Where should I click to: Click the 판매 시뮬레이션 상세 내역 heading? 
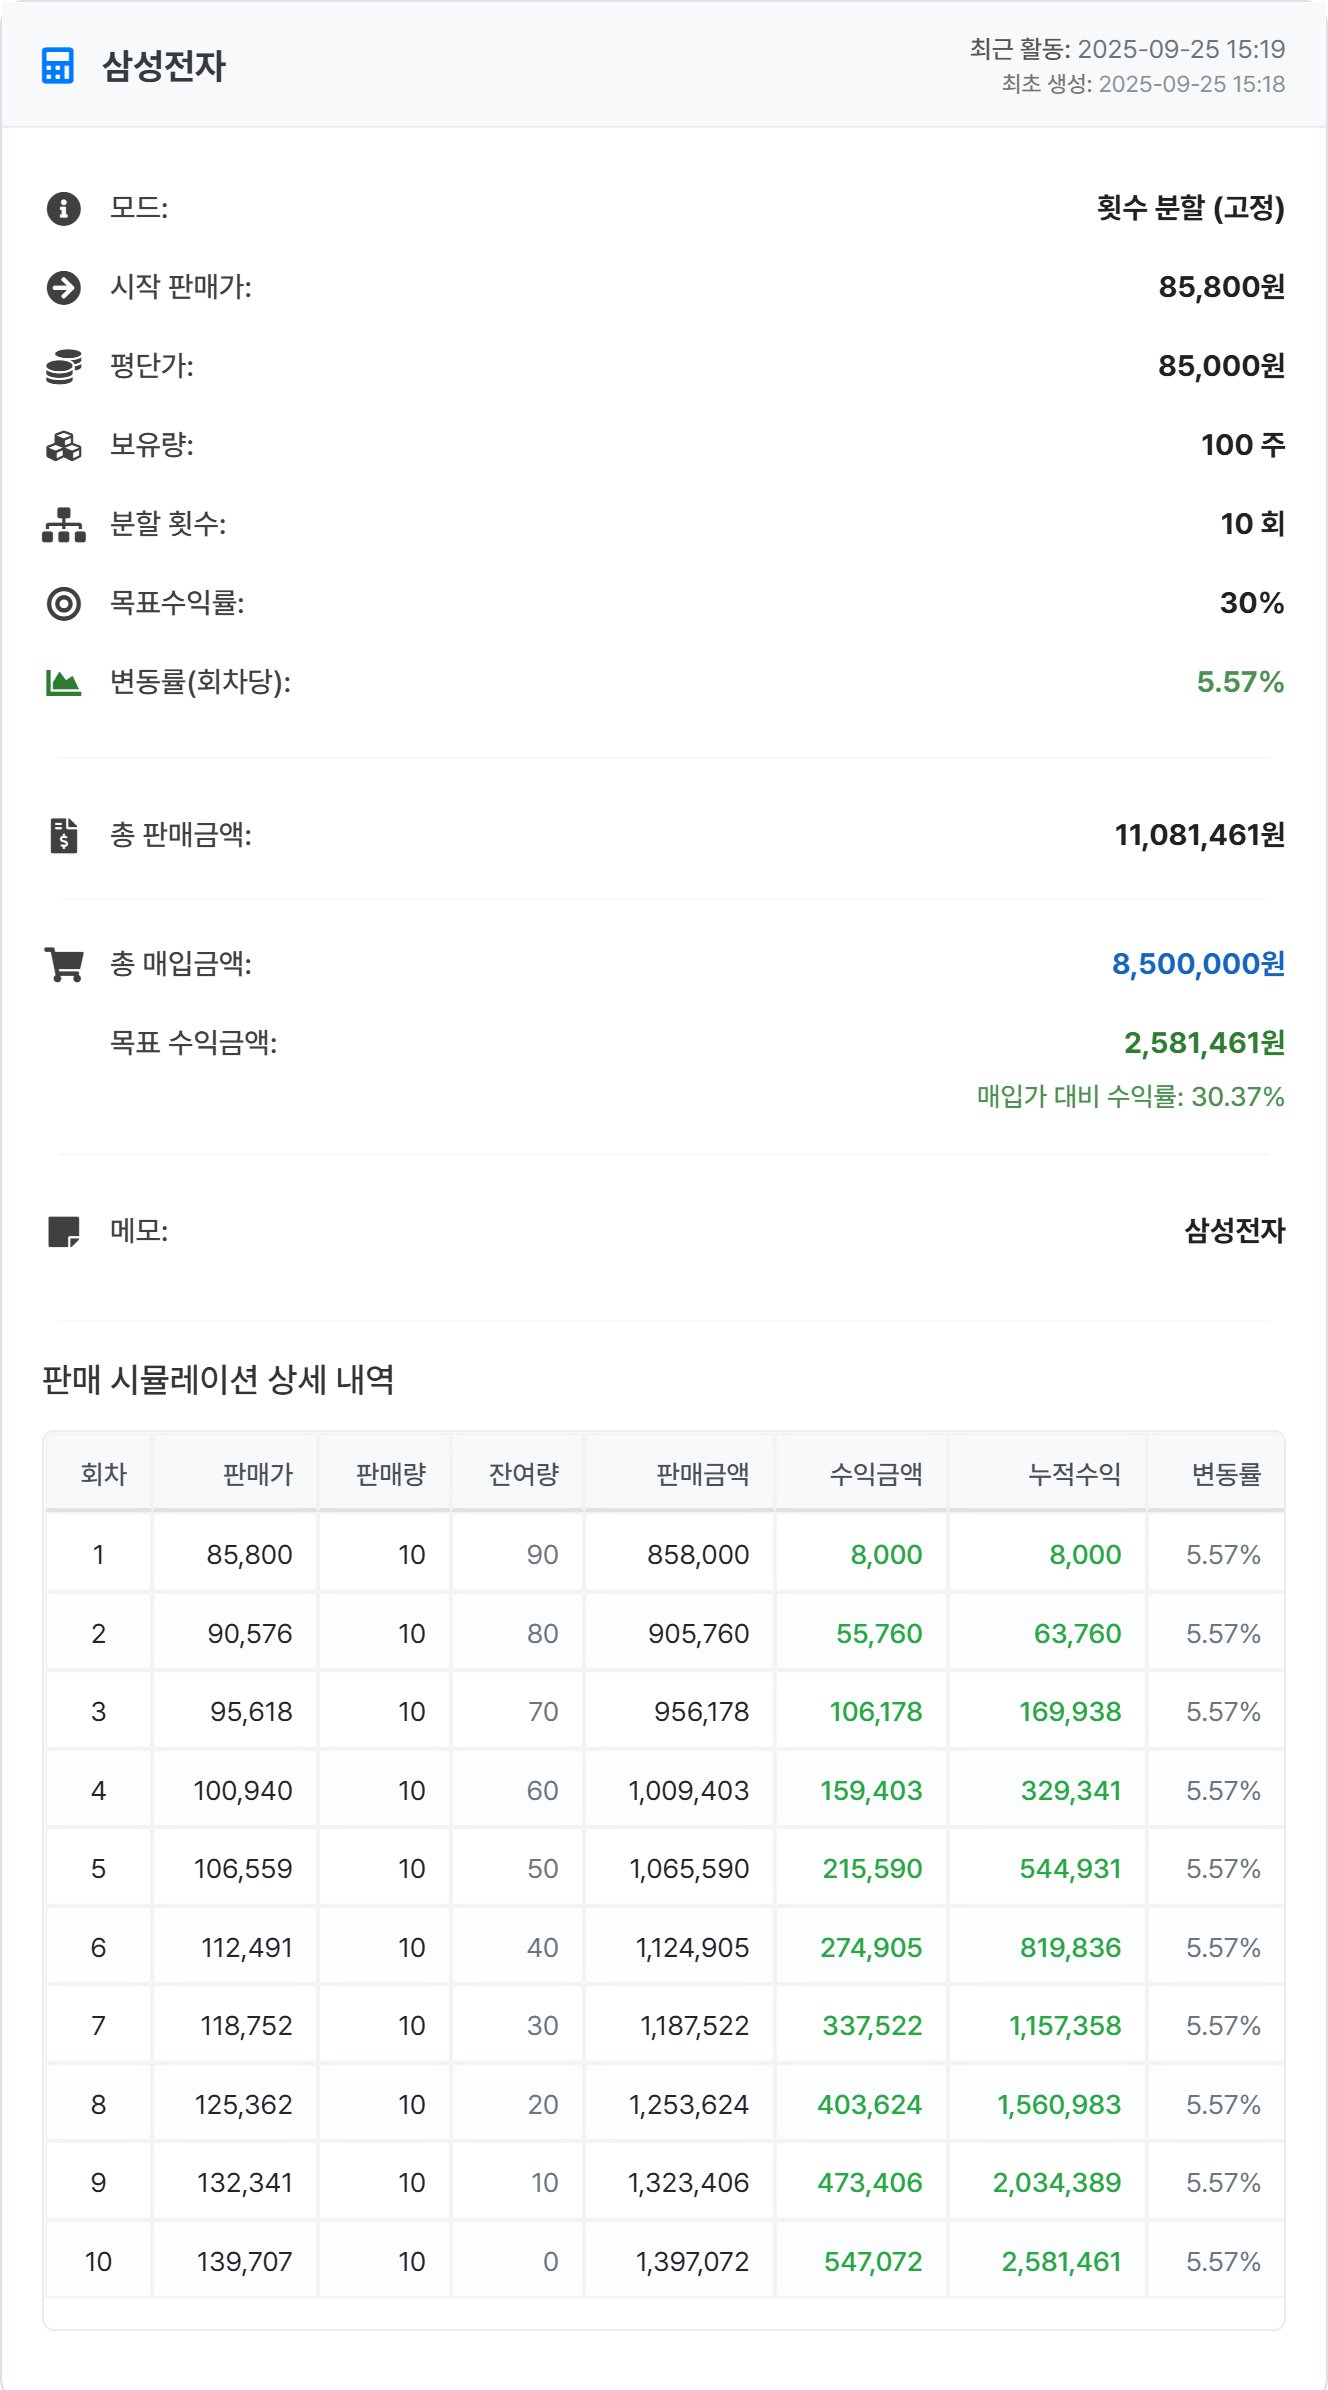(218, 1380)
